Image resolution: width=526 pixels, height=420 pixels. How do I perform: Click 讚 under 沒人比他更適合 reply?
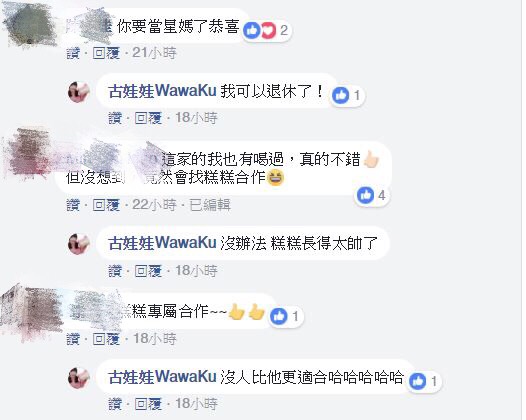pos(115,404)
